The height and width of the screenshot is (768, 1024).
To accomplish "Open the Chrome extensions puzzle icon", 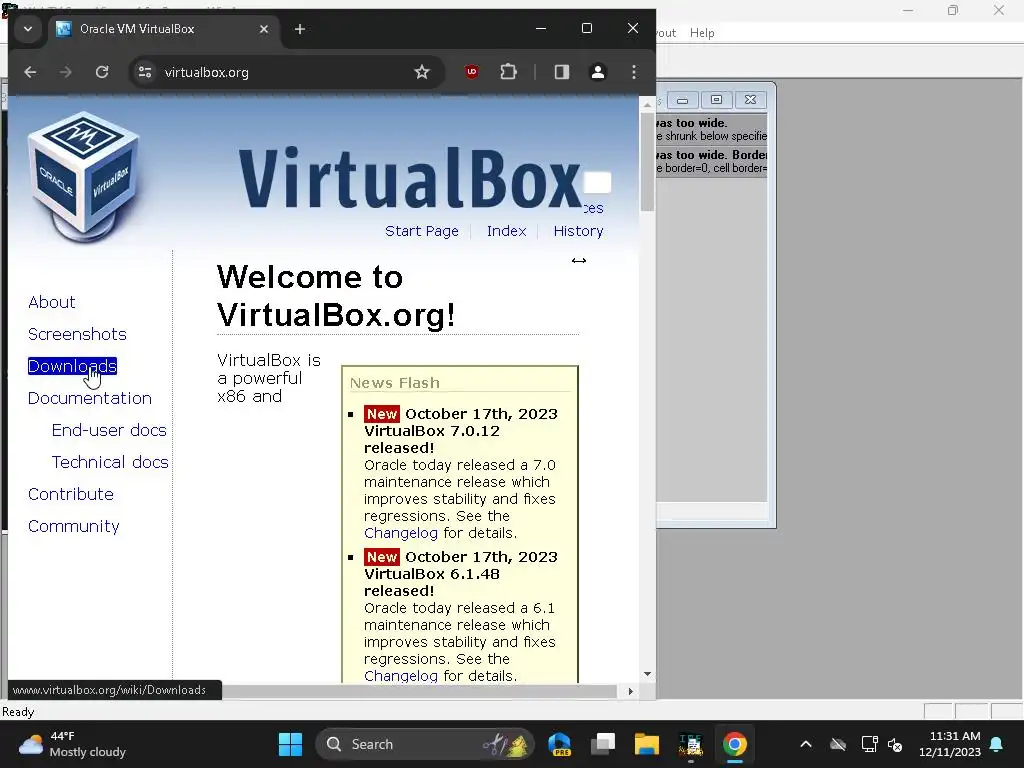I will click(508, 72).
